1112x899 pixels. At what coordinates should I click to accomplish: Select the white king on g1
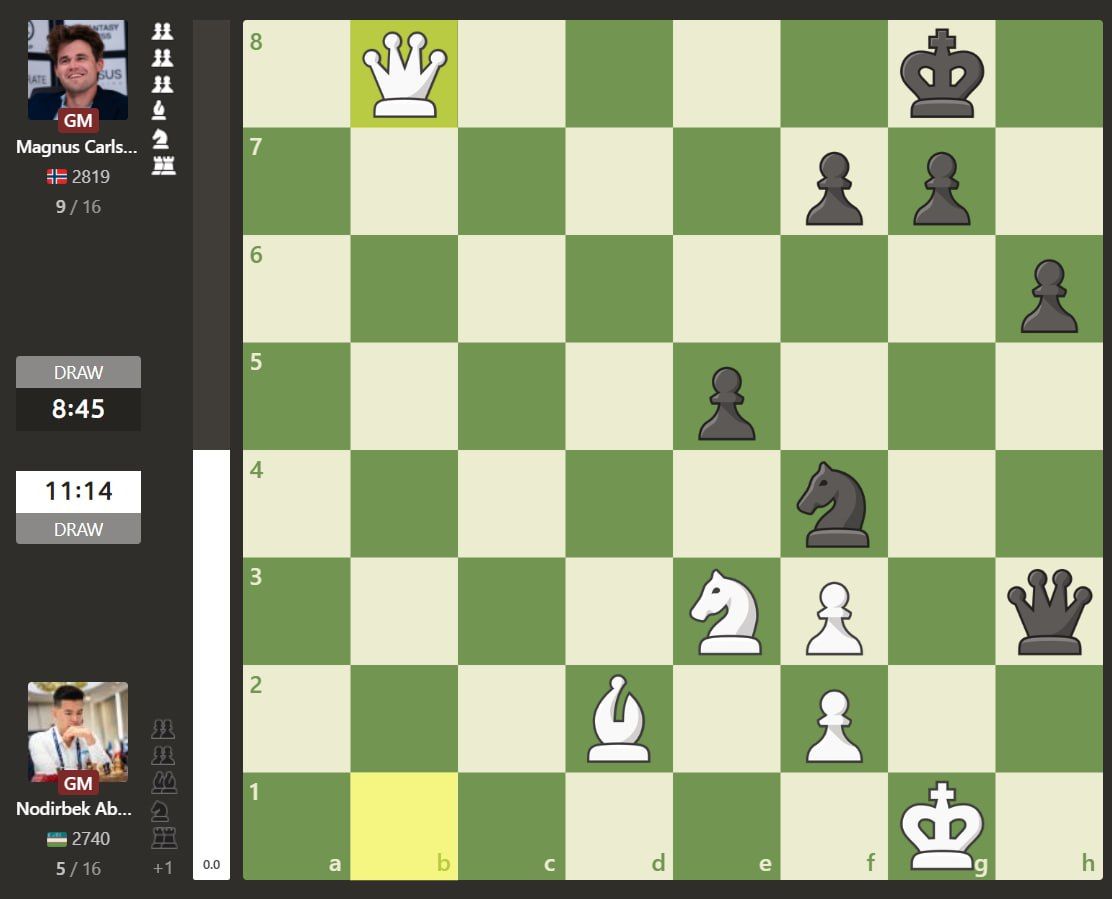941,827
